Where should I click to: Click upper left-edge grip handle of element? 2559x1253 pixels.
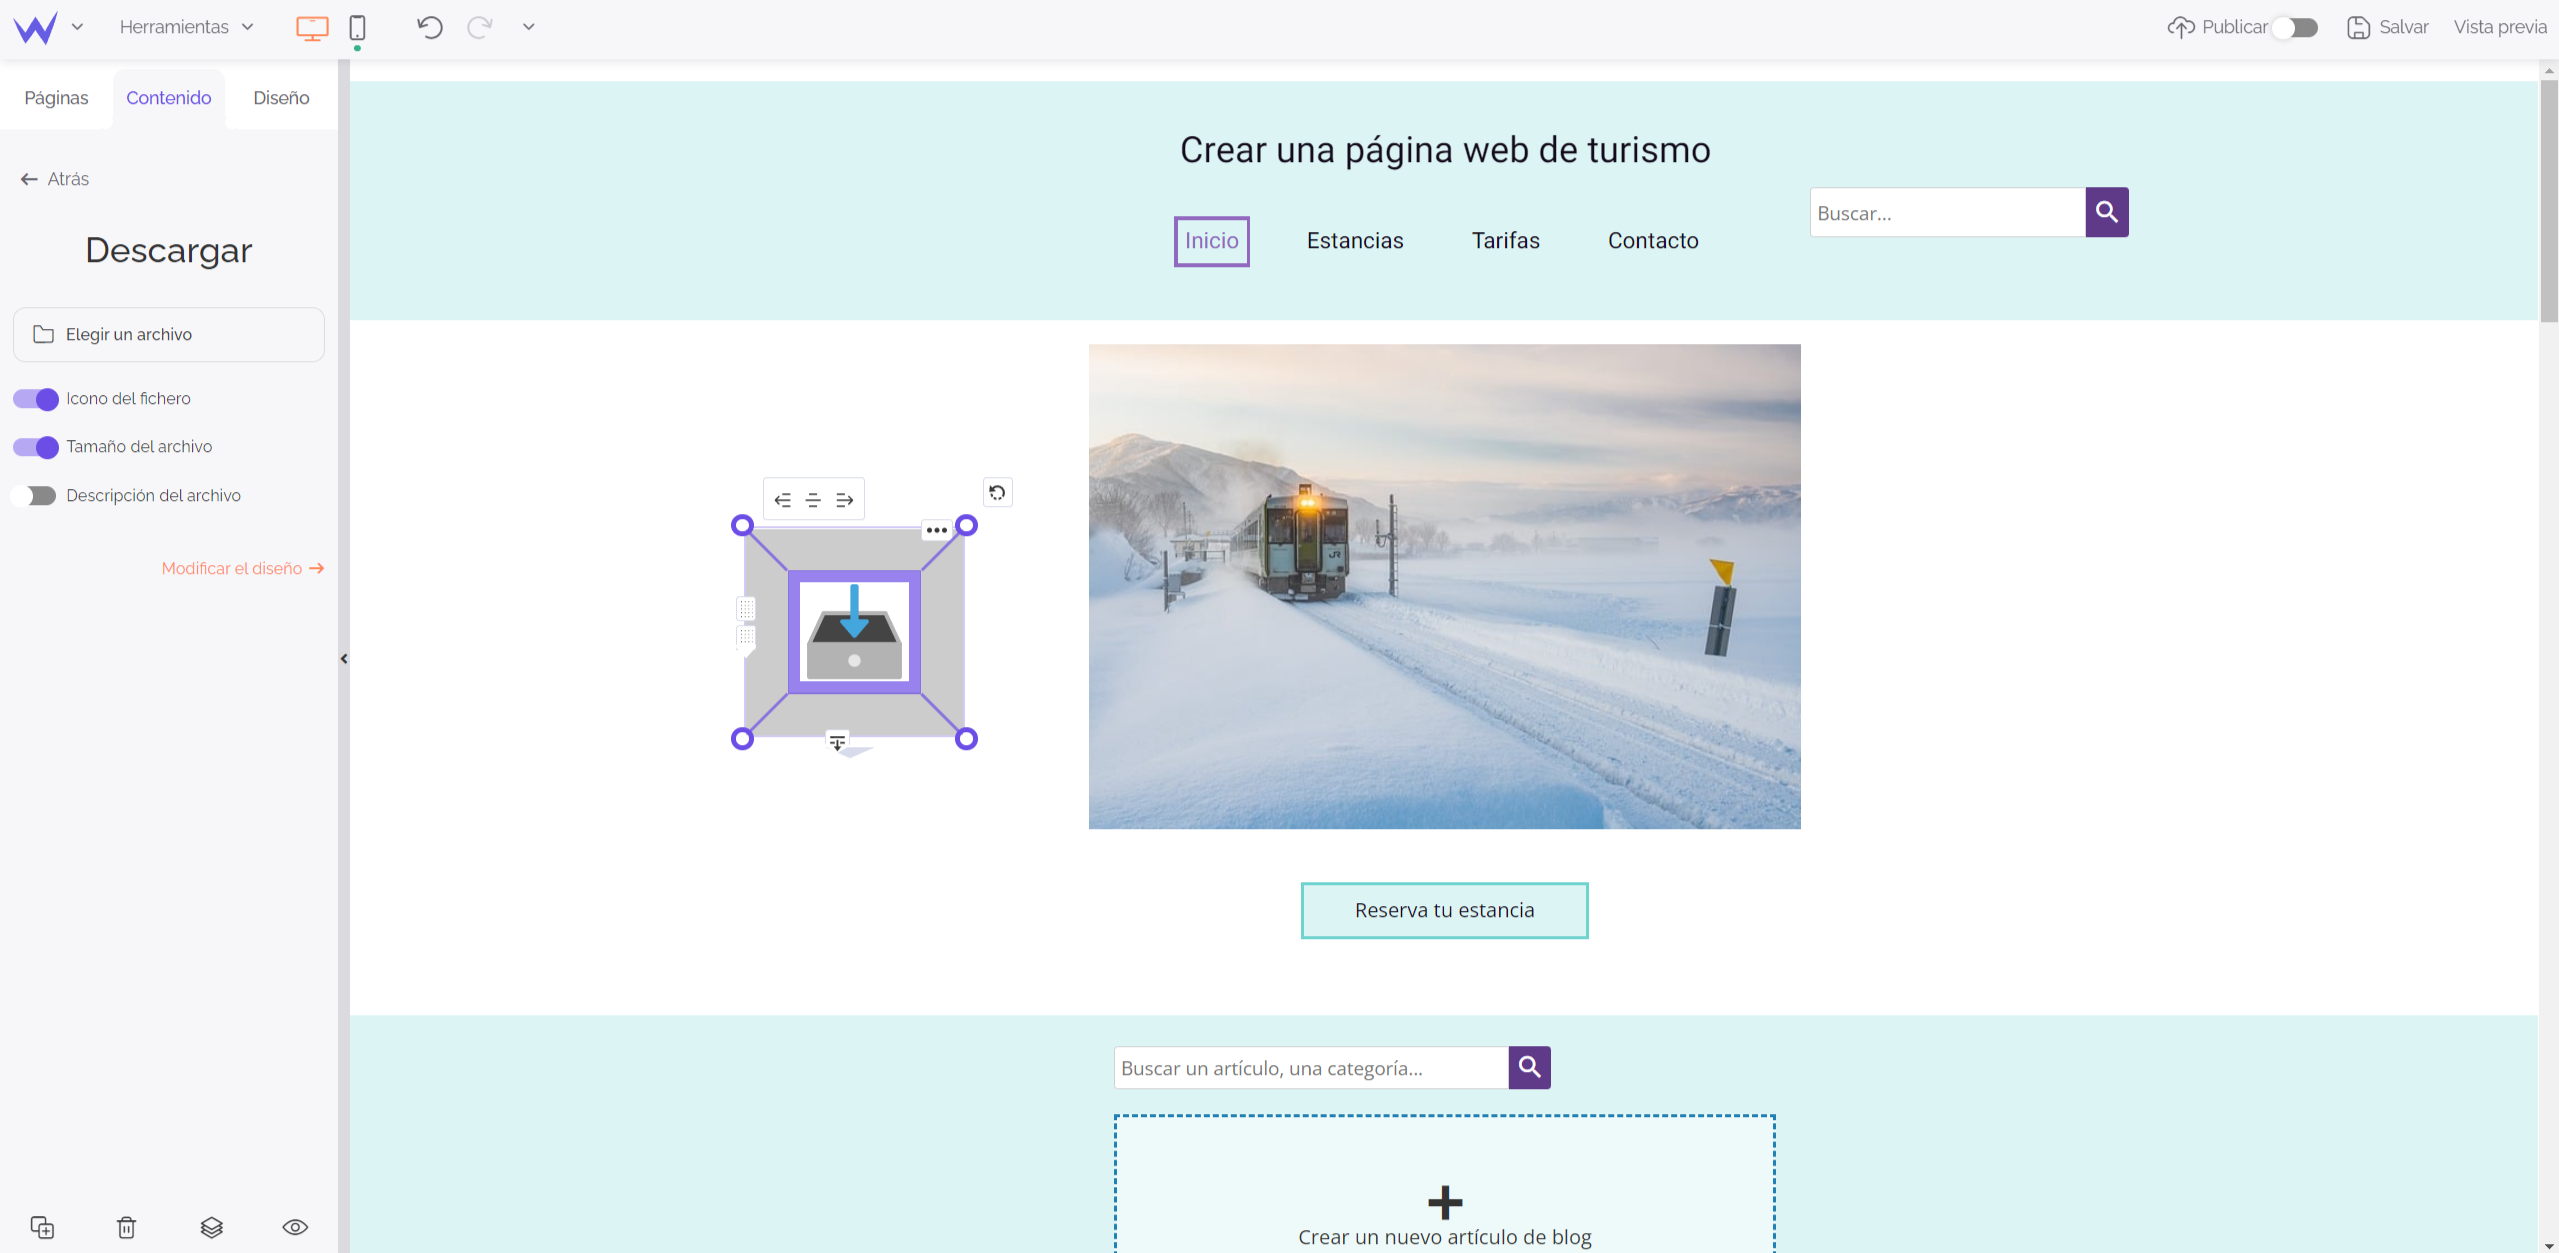tap(746, 609)
